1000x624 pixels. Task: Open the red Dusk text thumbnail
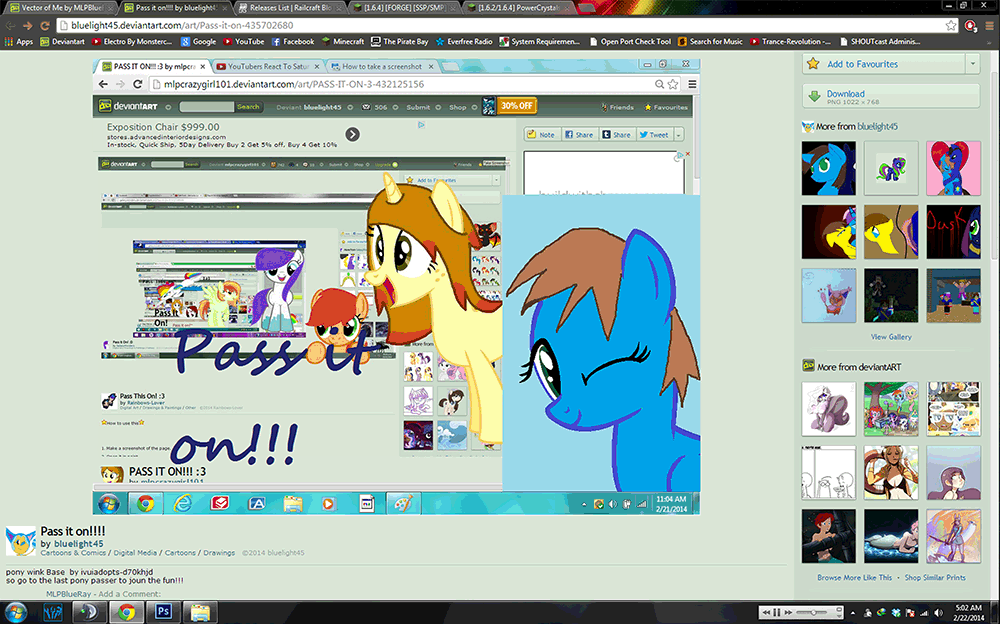tap(953, 232)
